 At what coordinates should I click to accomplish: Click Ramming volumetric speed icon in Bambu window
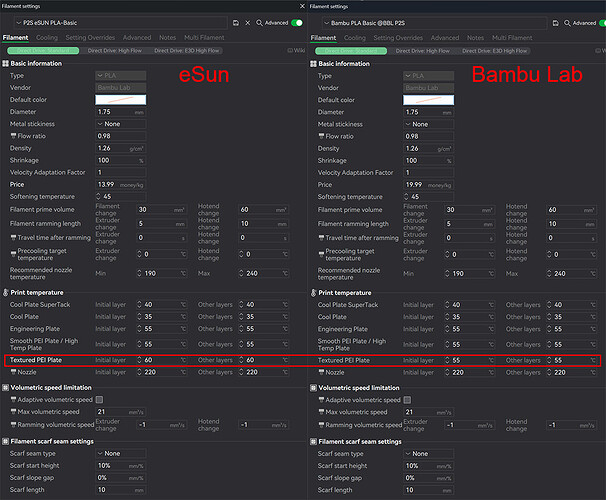[321, 425]
